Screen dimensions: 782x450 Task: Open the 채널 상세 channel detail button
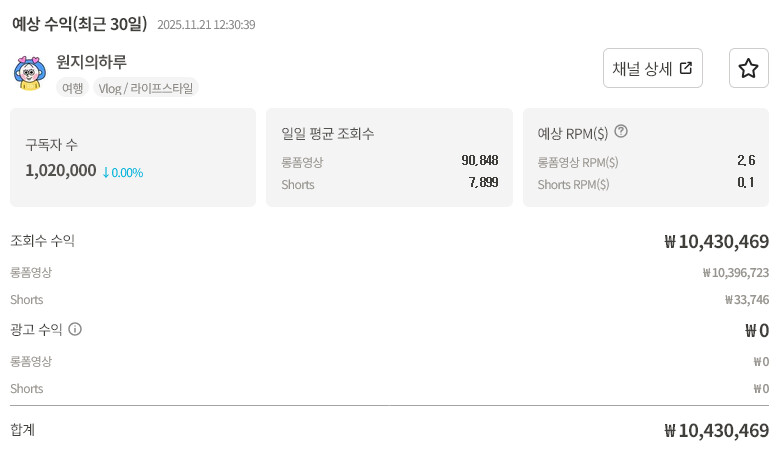click(x=652, y=68)
